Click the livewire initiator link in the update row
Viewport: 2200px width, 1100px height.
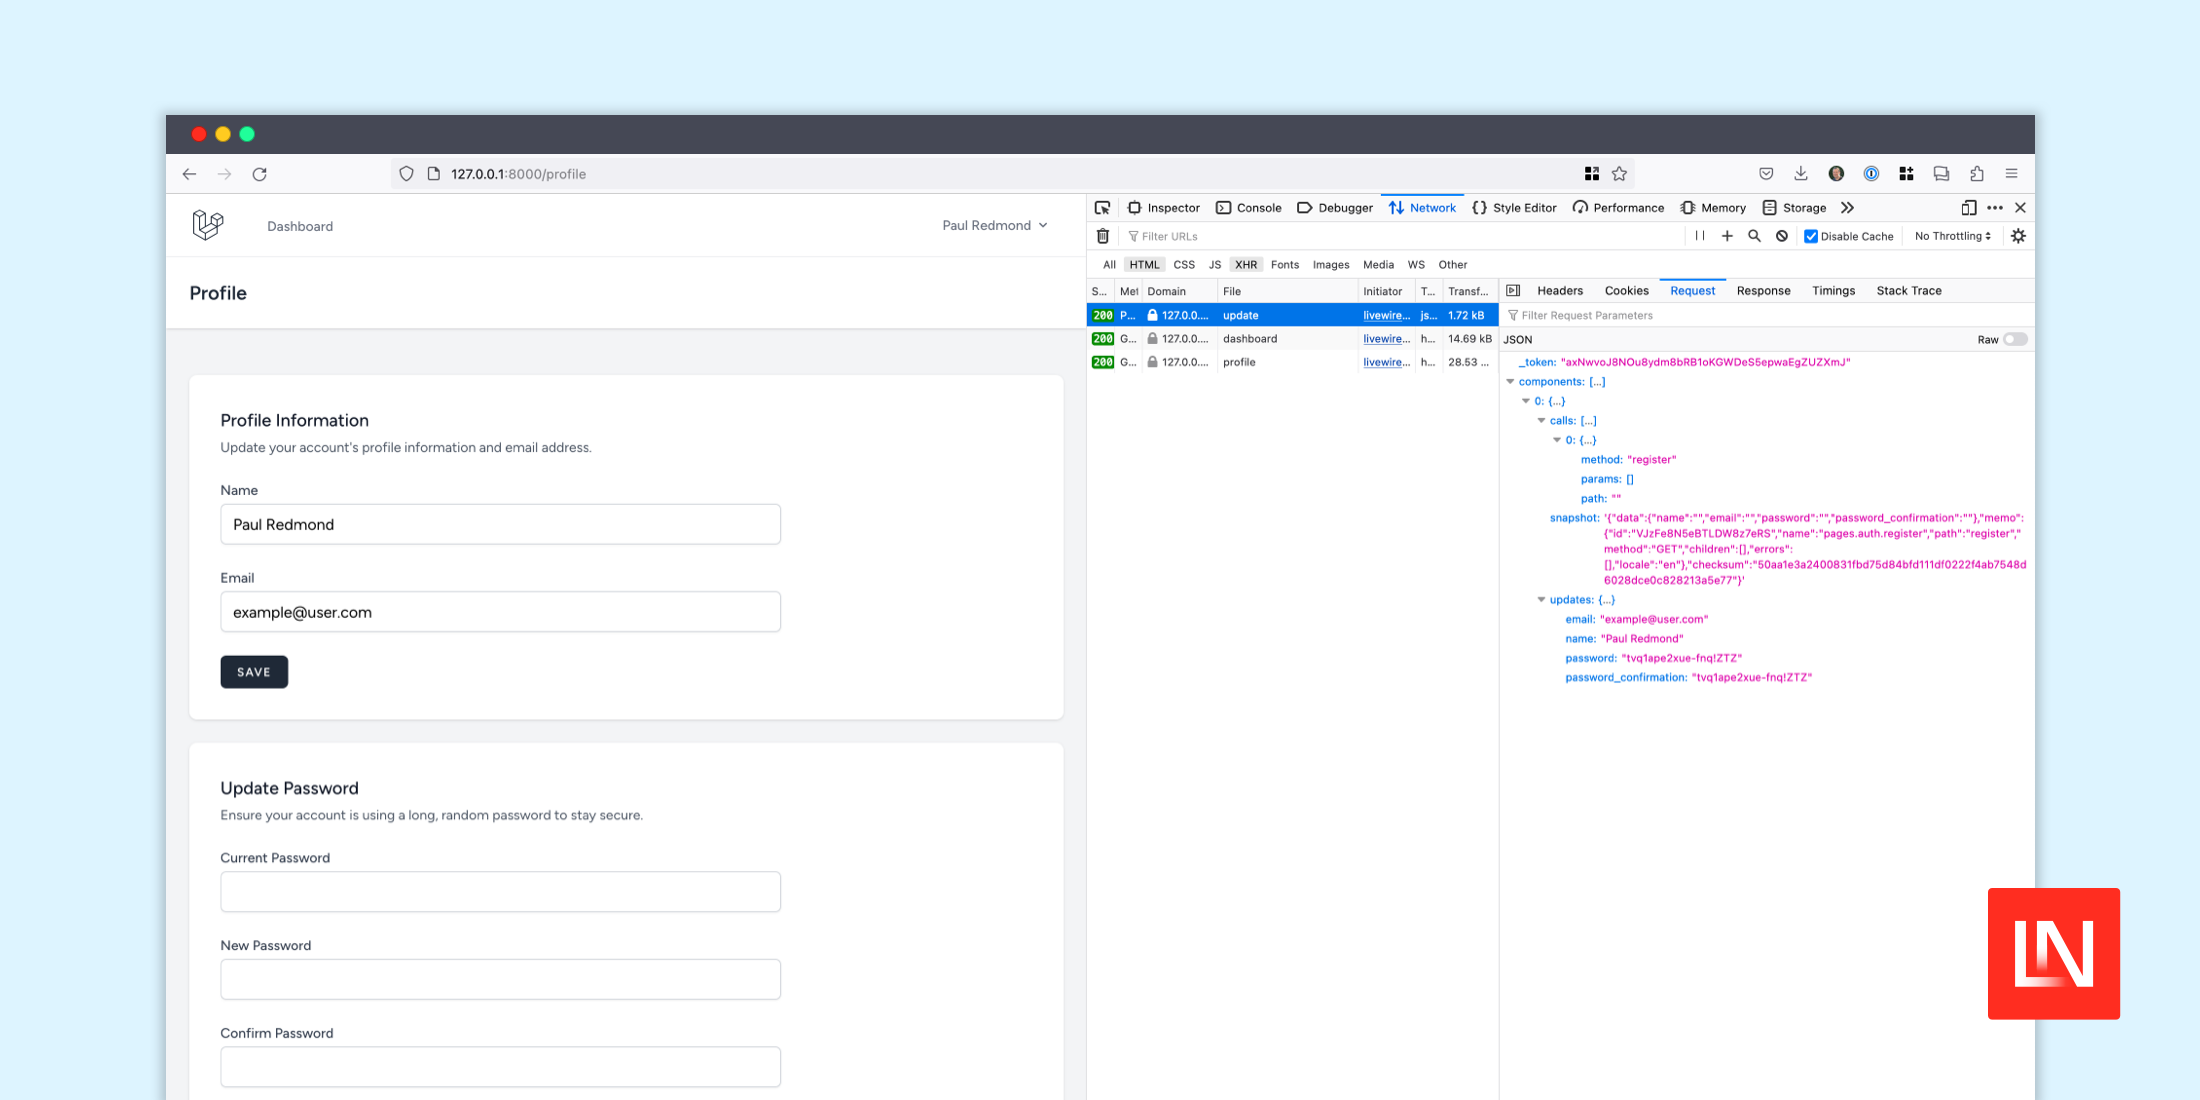(x=1386, y=316)
